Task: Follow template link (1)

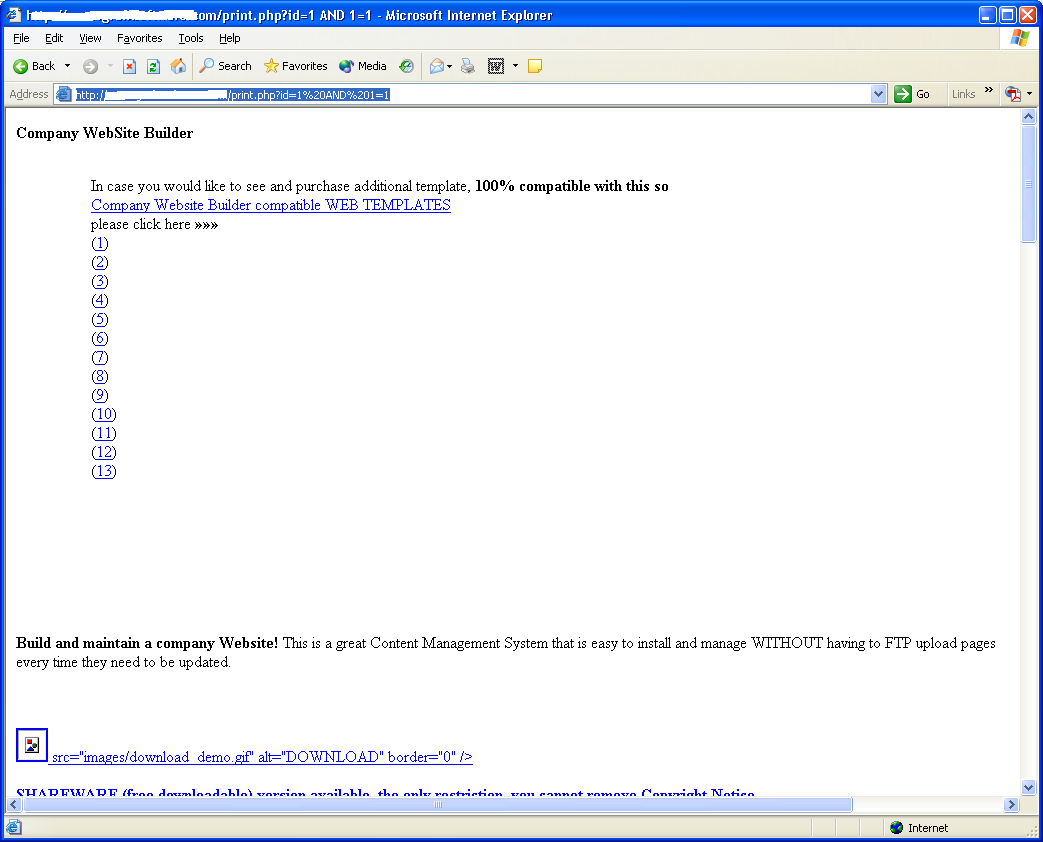Action: (100, 243)
